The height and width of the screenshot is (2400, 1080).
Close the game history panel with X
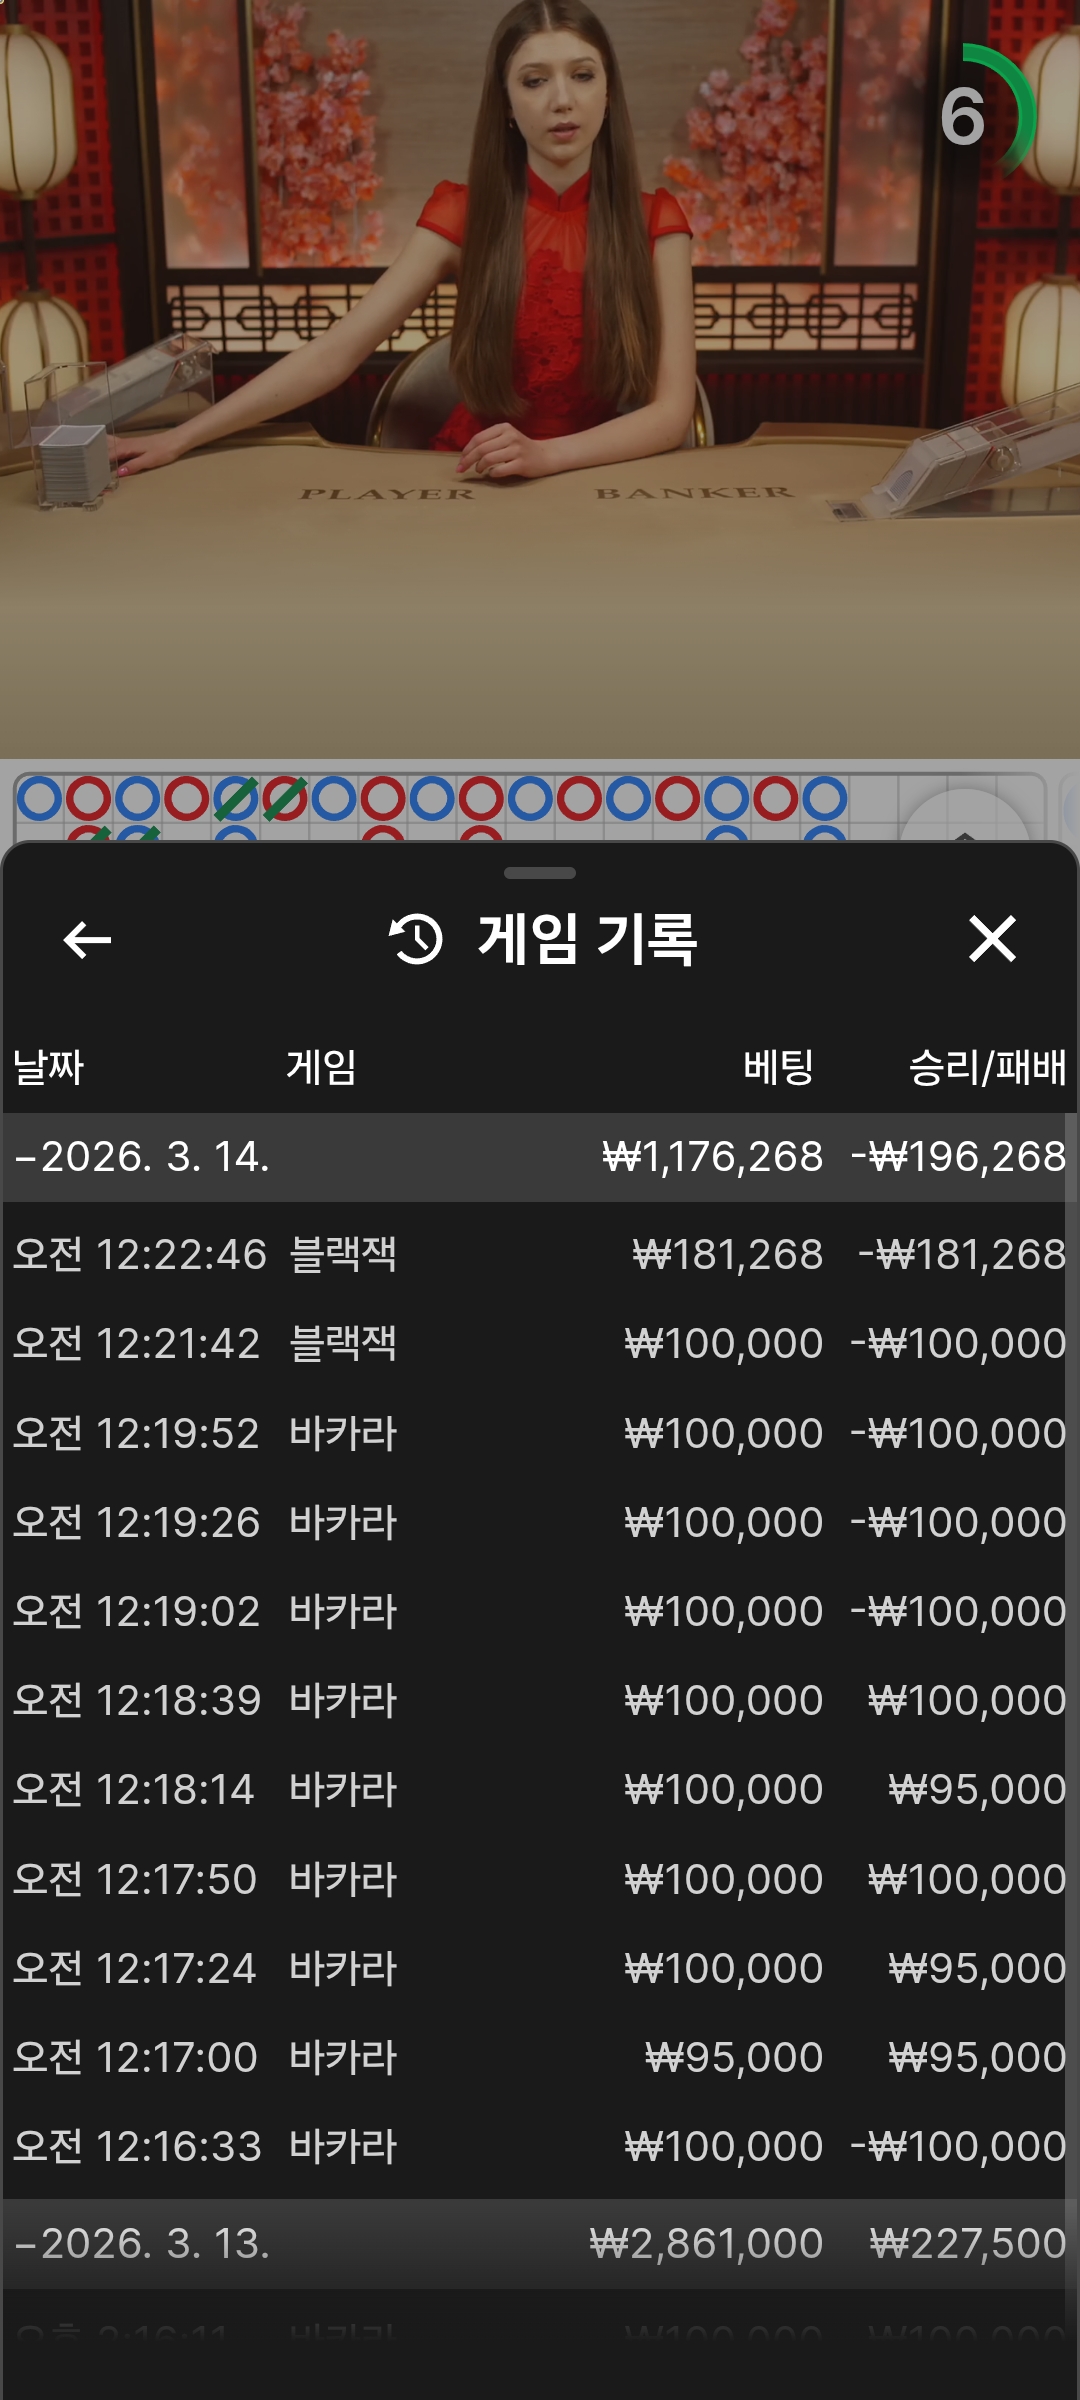pos(992,940)
